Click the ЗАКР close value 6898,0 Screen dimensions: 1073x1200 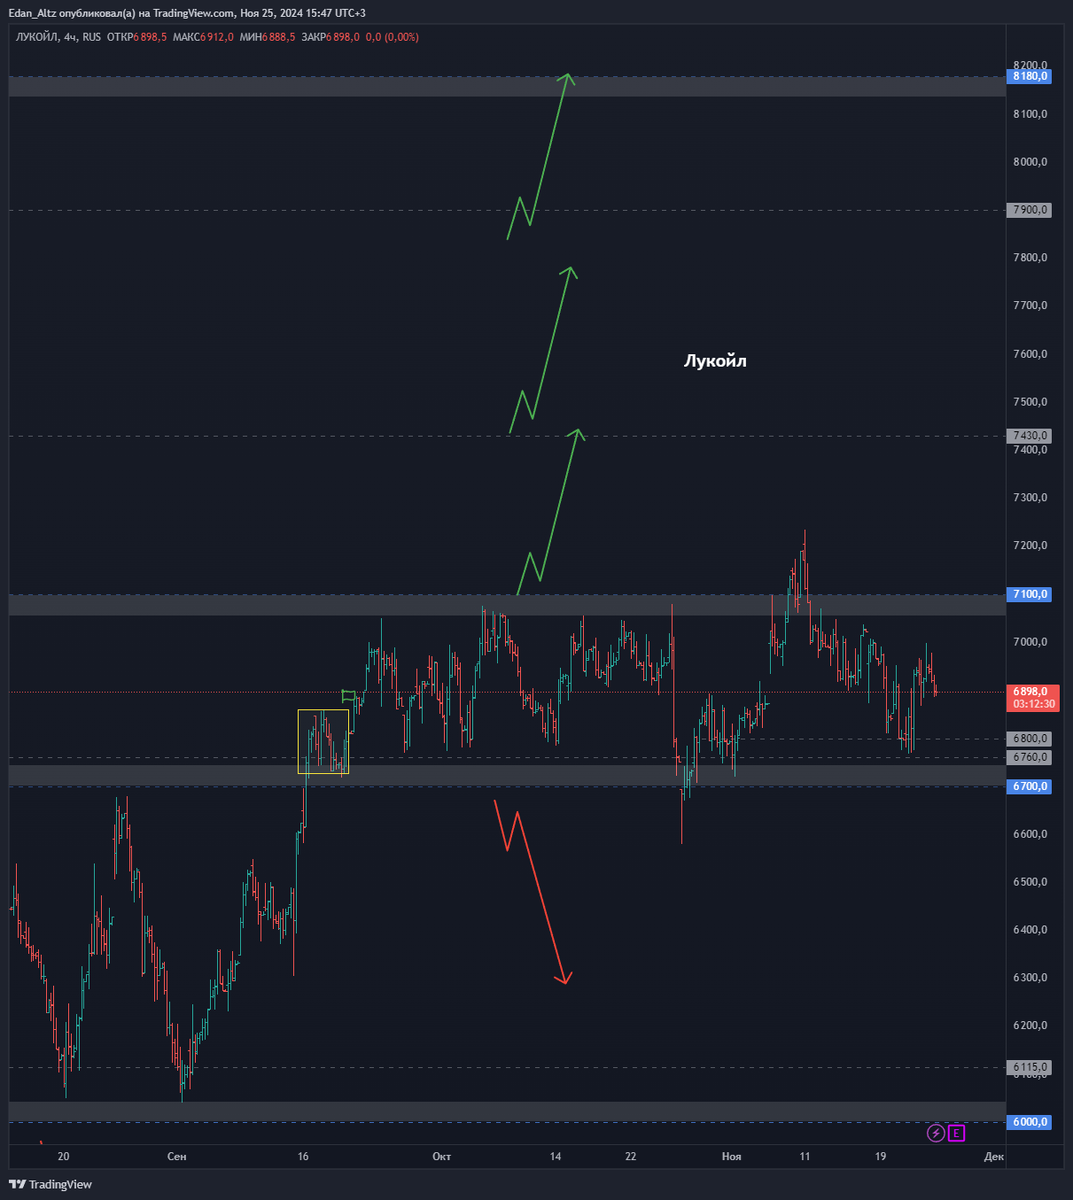(343, 37)
